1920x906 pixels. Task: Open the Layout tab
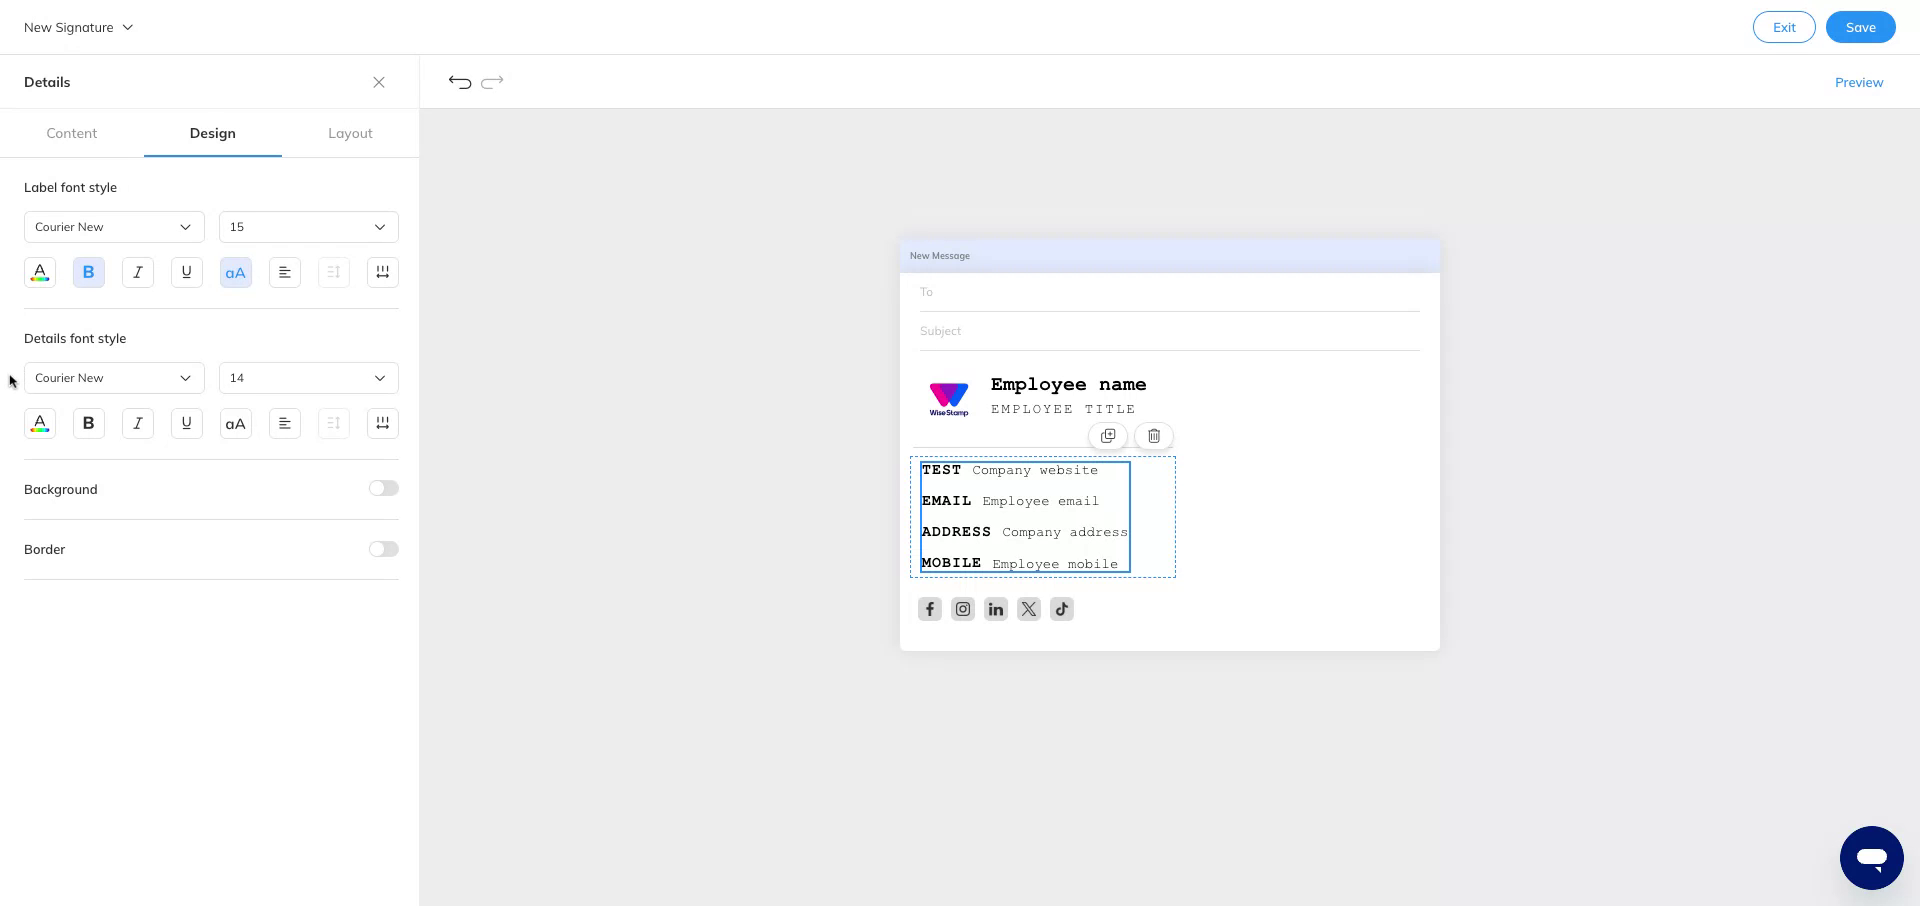pos(350,132)
